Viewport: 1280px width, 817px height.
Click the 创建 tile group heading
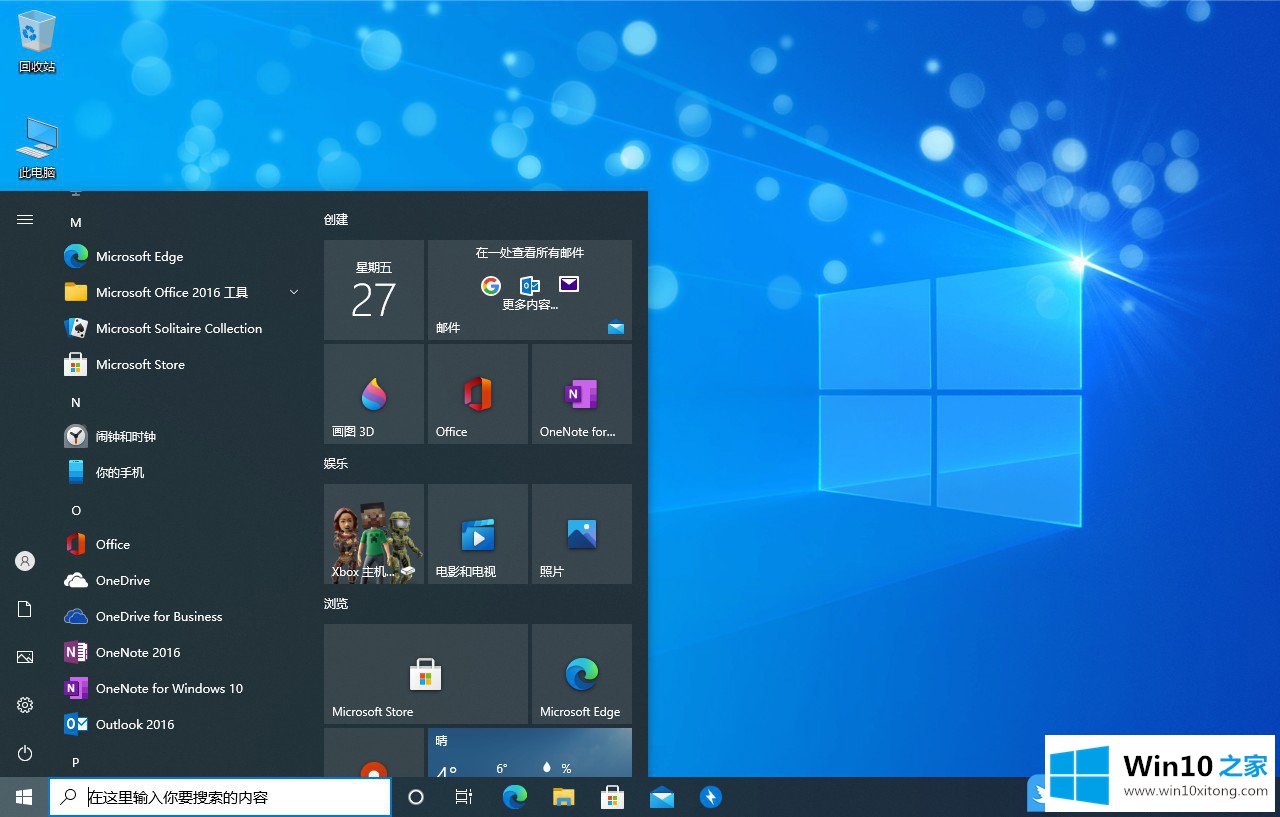(336, 219)
